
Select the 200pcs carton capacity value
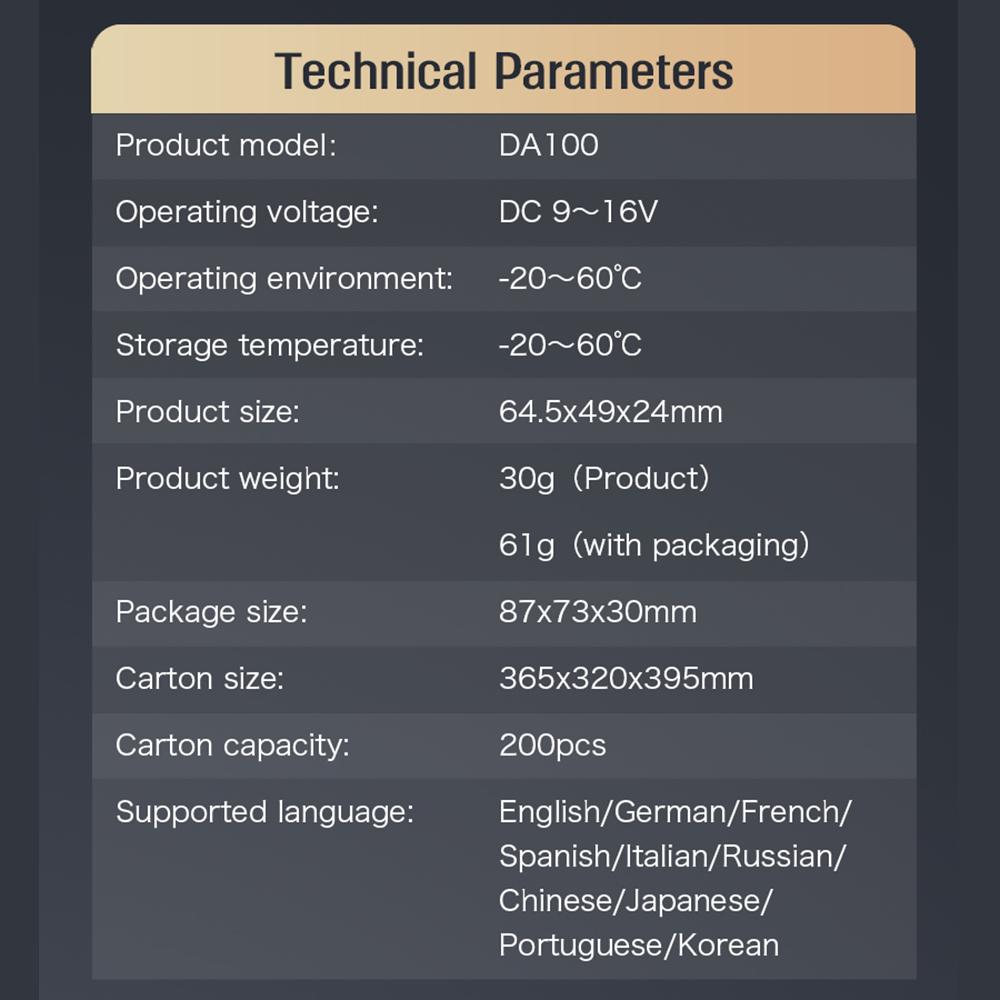pos(552,745)
